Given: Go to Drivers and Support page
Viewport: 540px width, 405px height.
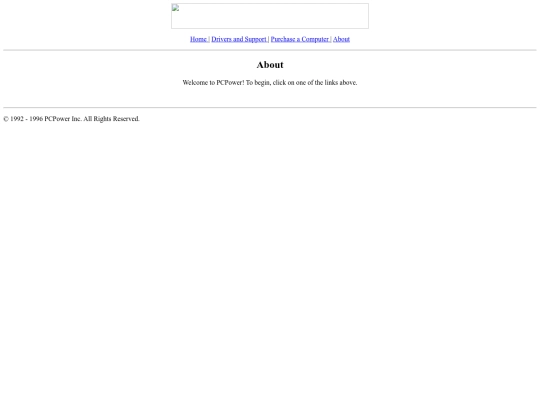Looking at the screenshot, I should coord(239,39).
